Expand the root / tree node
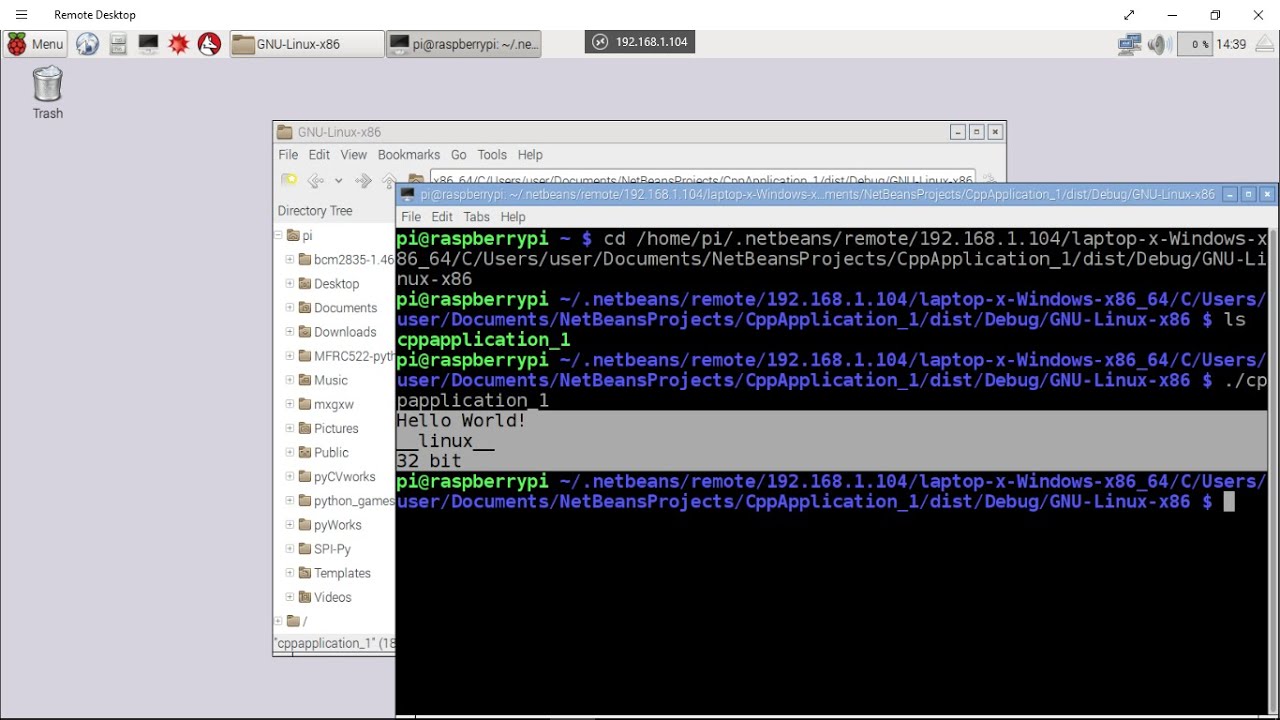Image resolution: width=1280 pixels, height=720 pixels. (278, 621)
